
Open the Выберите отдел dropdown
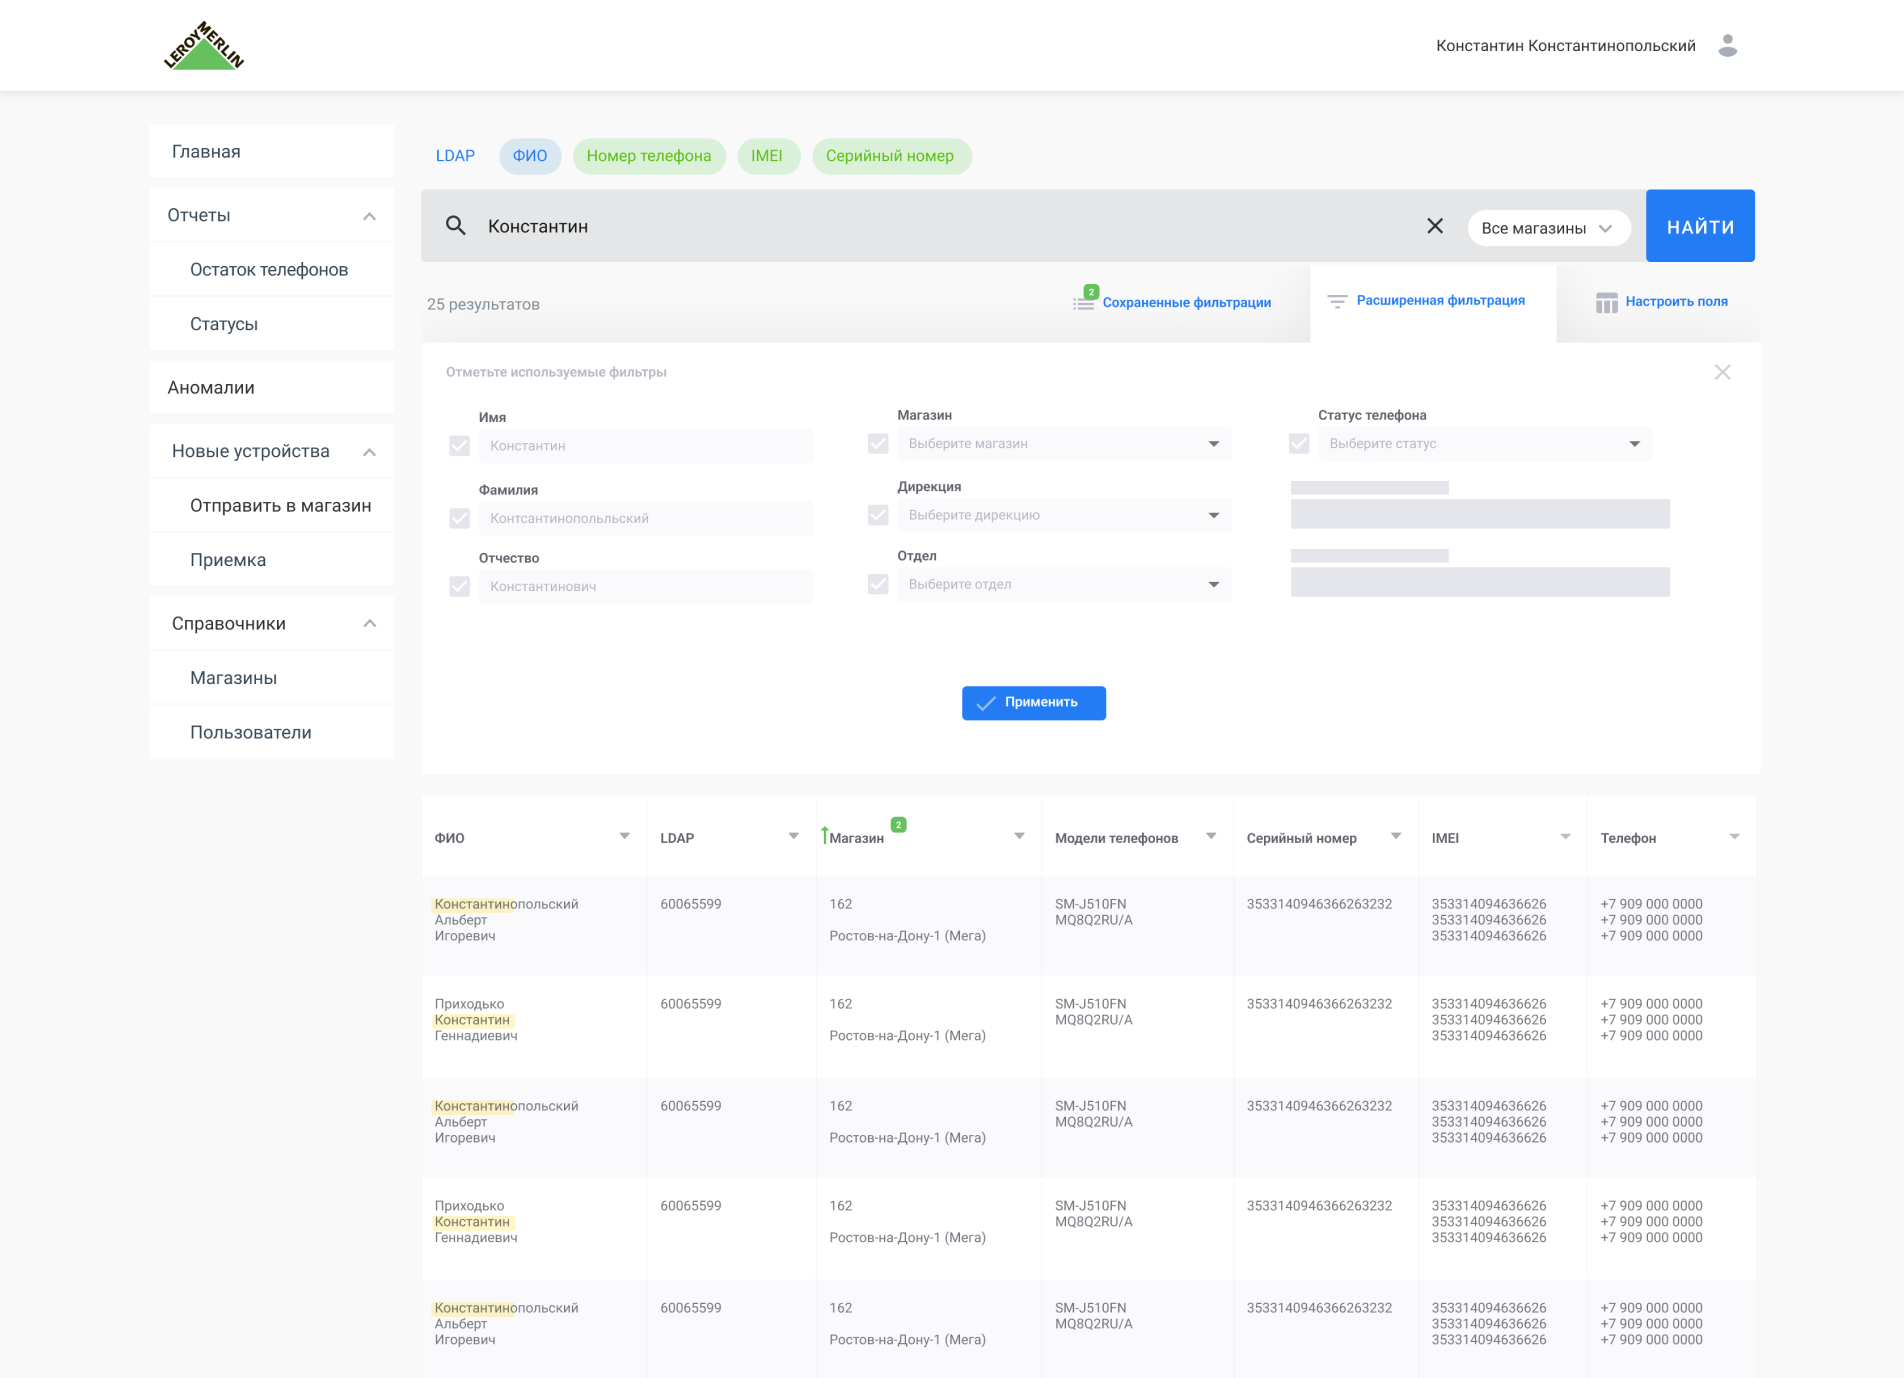click(1064, 584)
